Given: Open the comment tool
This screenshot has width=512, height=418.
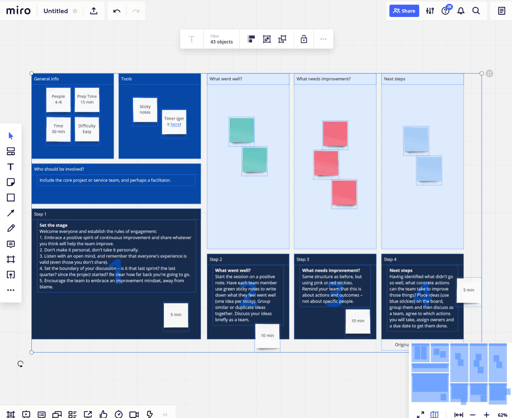Looking at the screenshot, I should point(11,244).
